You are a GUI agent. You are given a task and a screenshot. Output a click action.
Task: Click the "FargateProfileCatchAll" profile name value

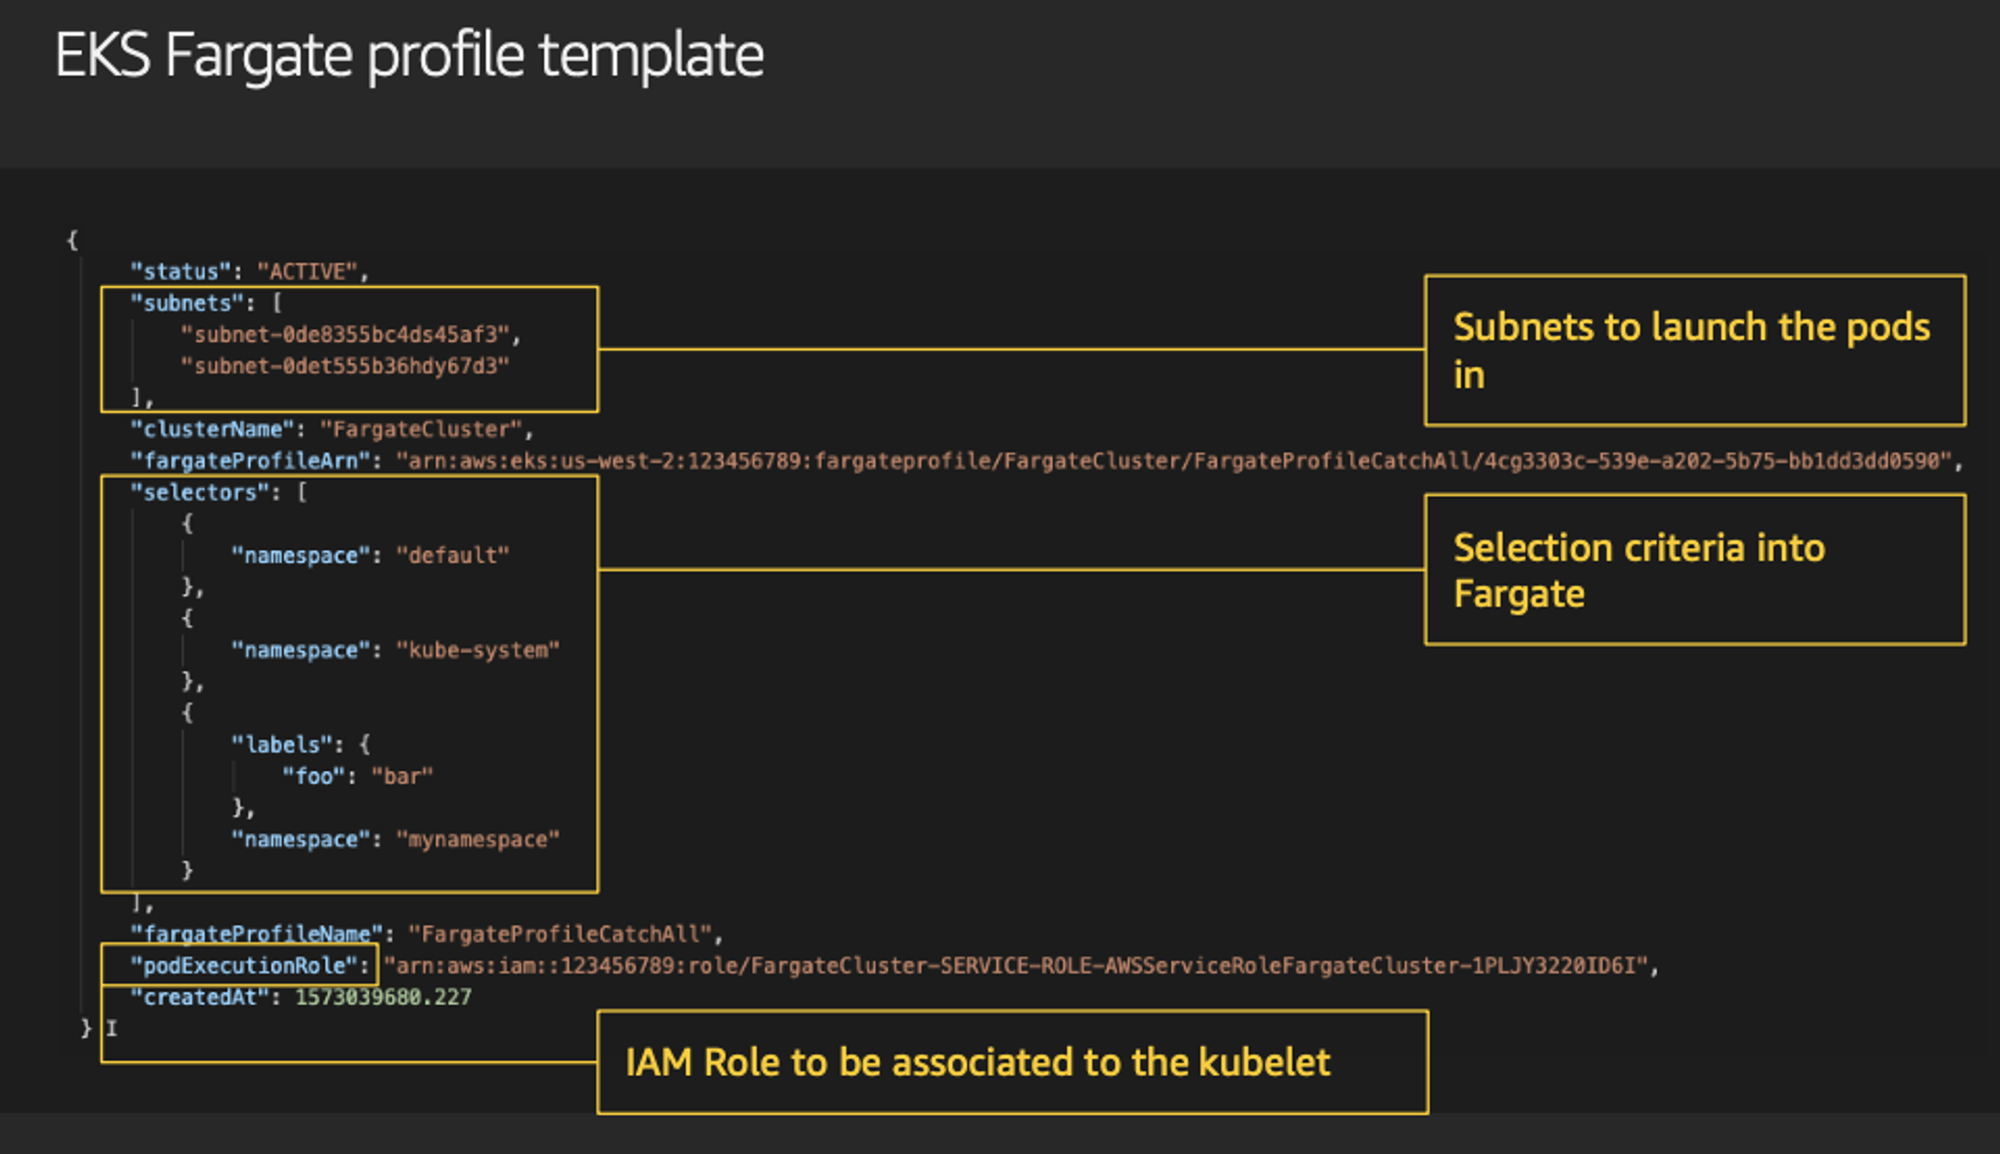(560, 934)
